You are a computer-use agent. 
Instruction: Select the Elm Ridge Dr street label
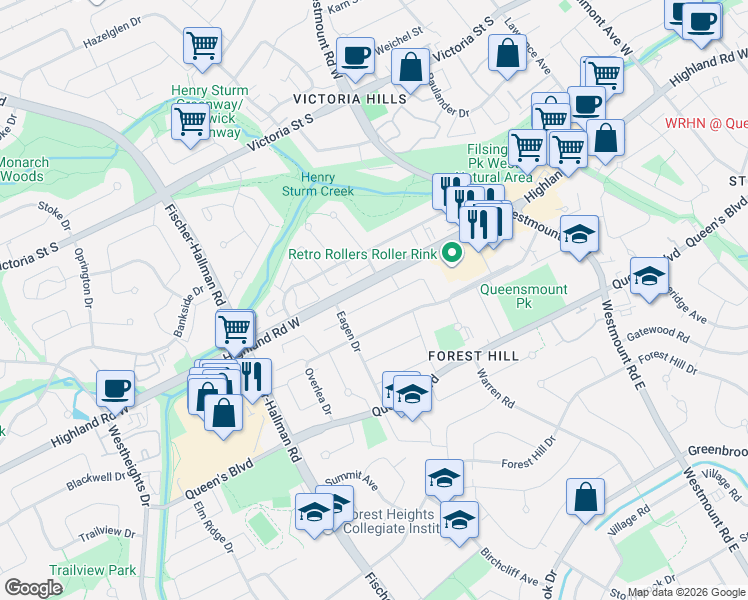[x=214, y=528]
